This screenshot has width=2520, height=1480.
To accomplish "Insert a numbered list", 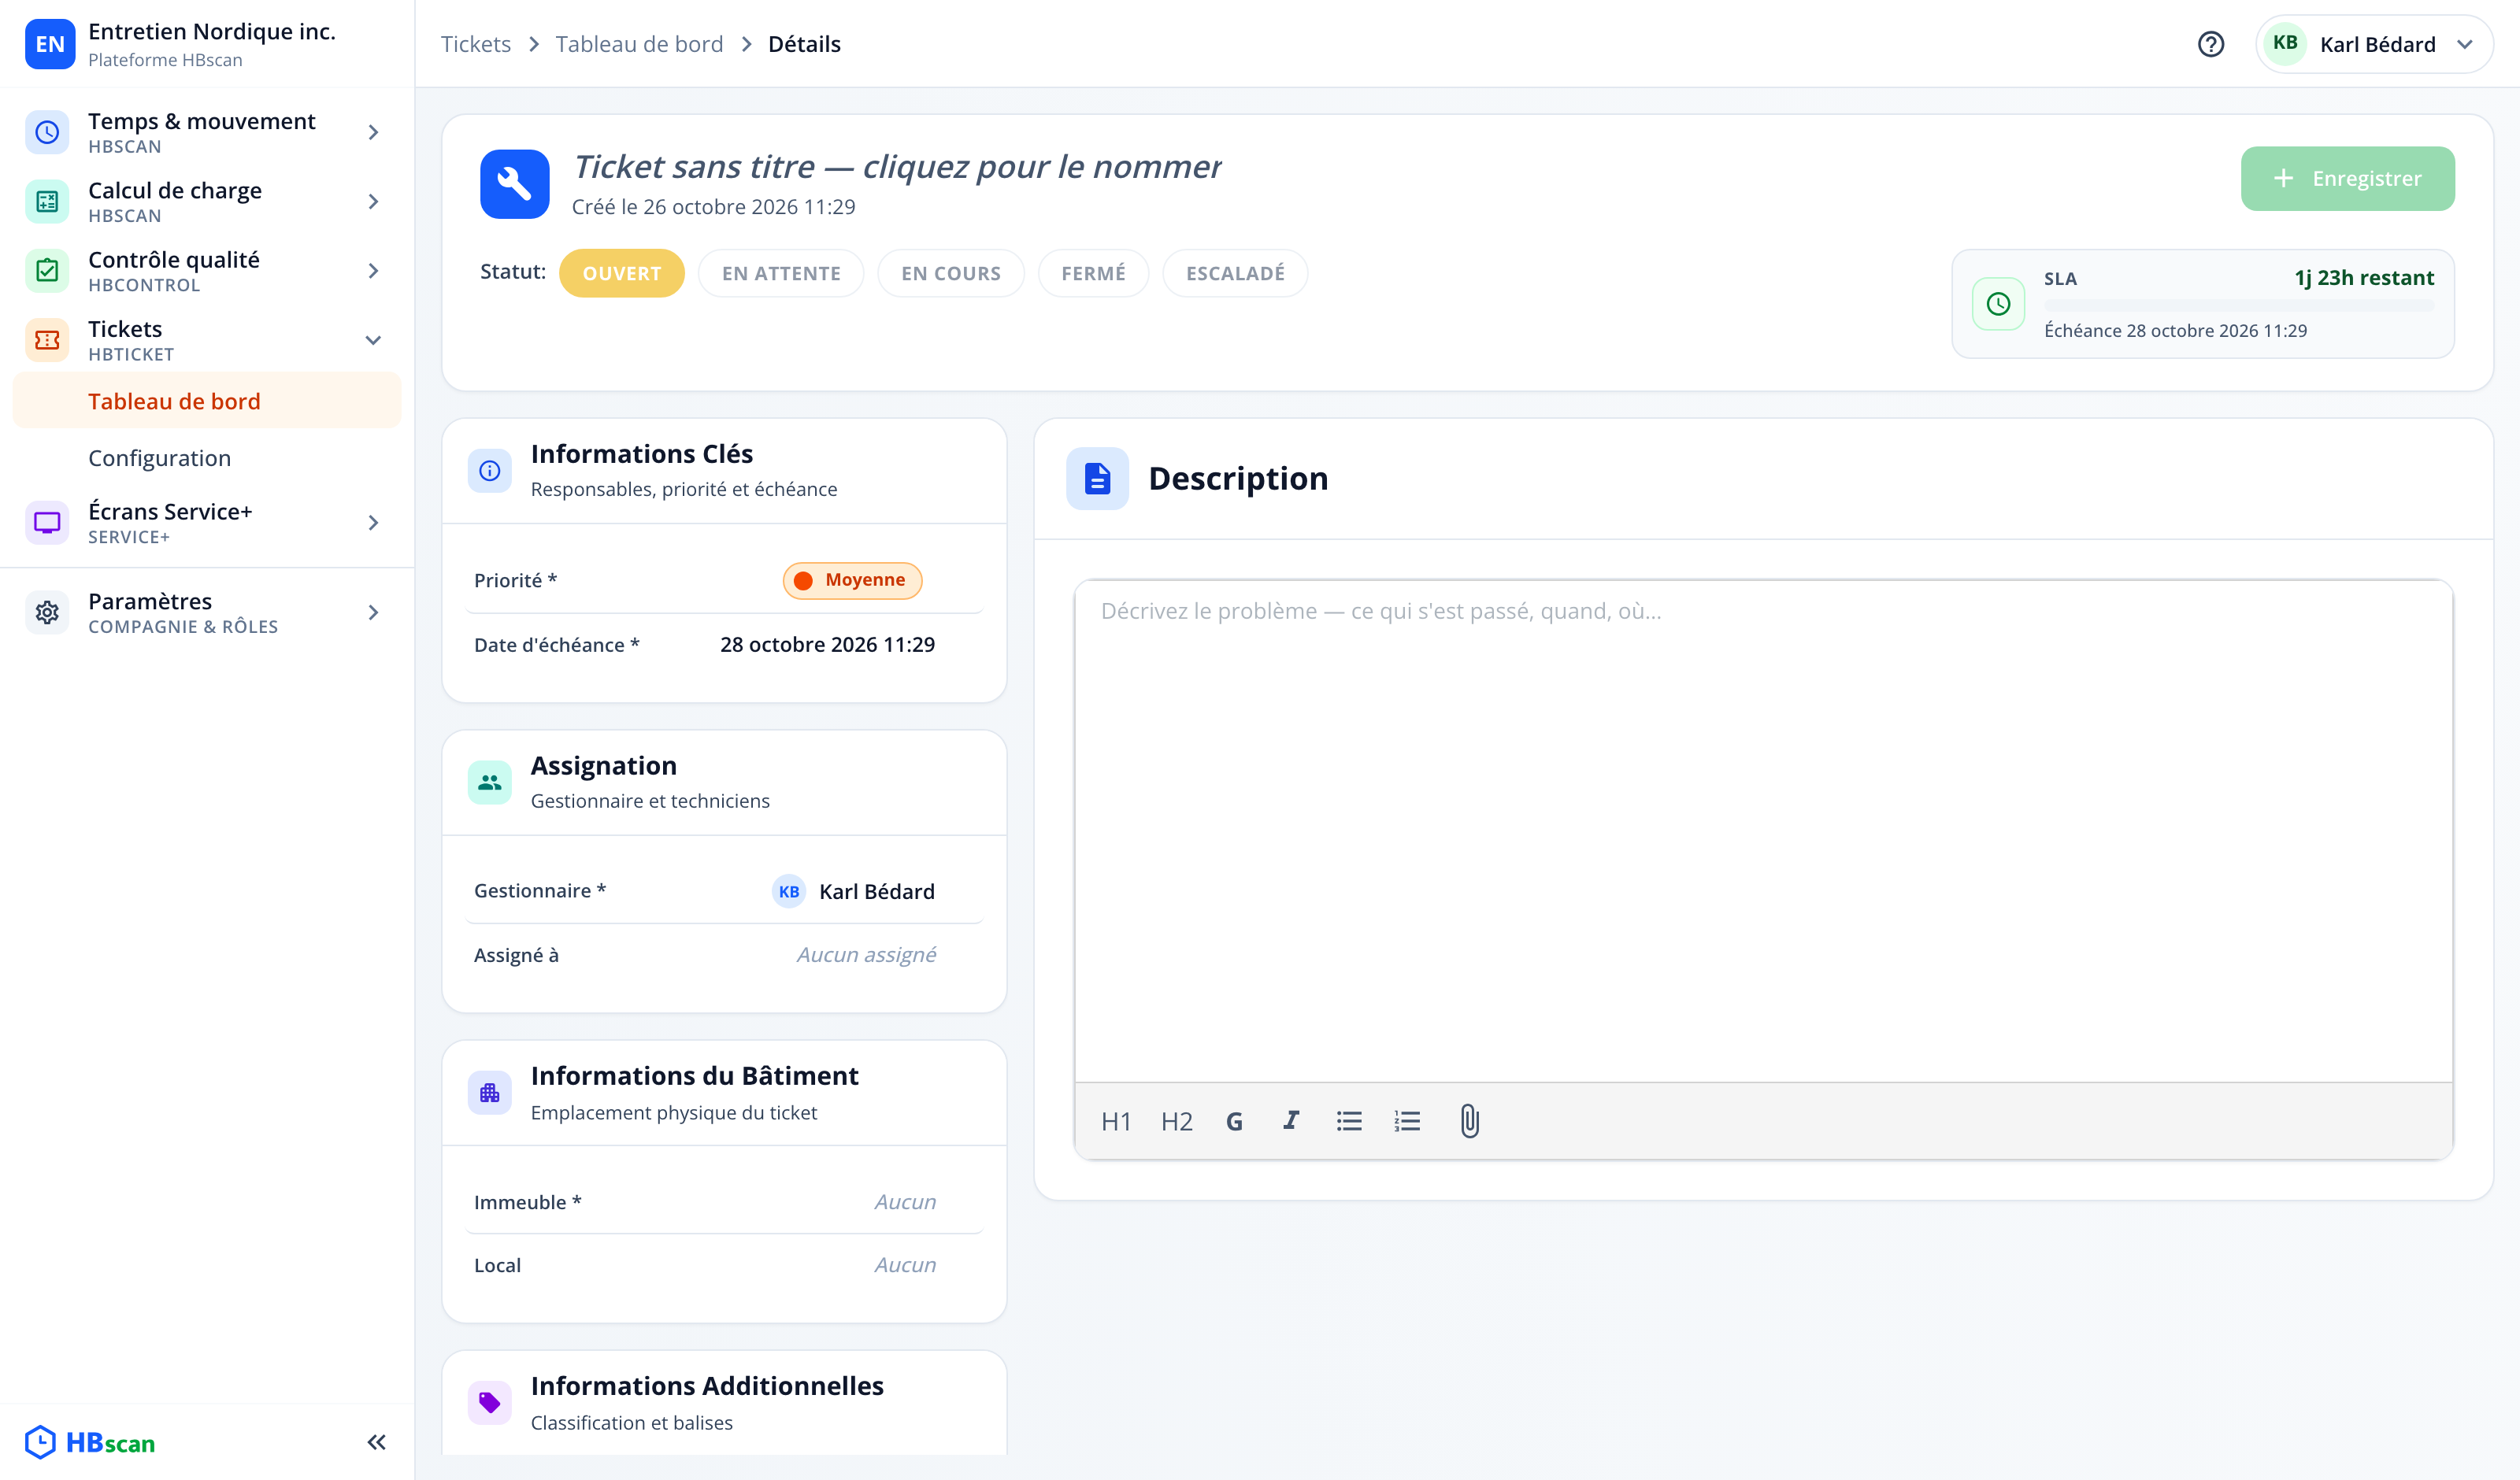I will click(1407, 1121).
